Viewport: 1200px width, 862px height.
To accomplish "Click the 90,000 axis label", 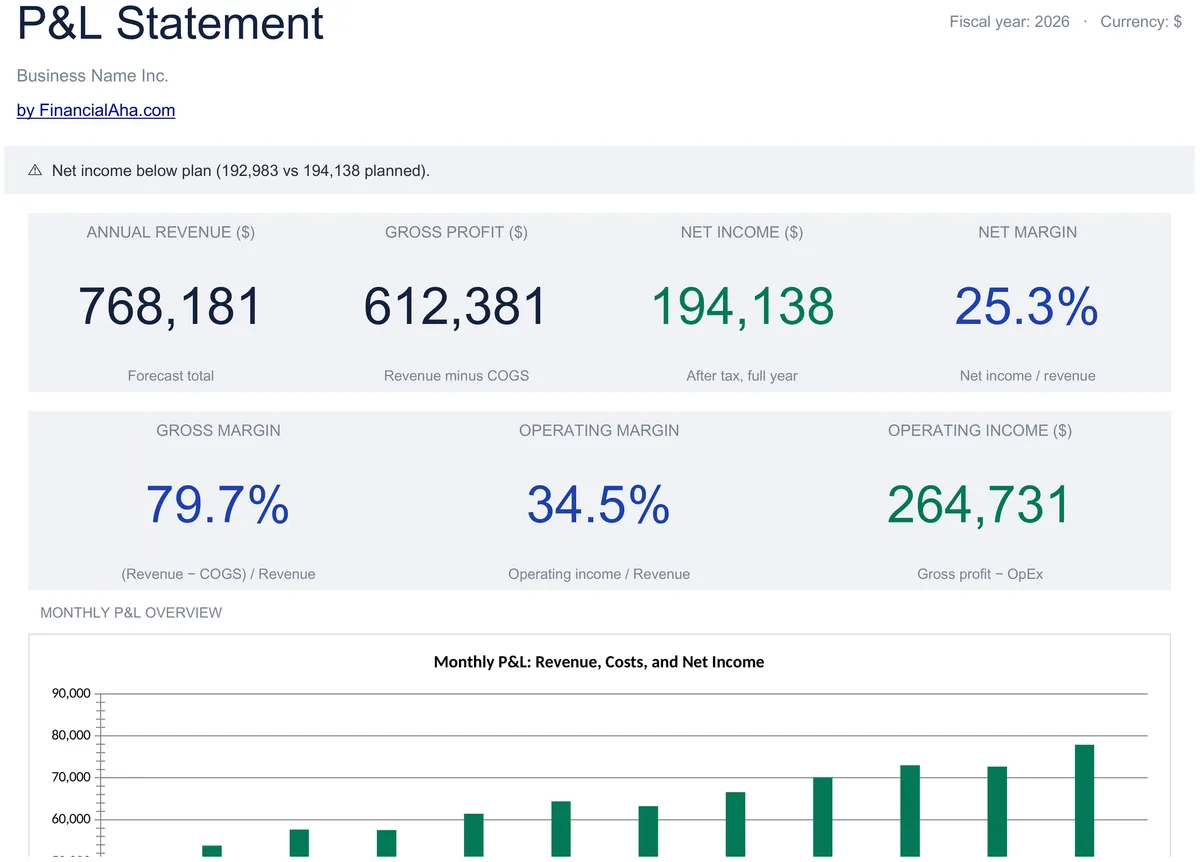I will [x=70, y=693].
